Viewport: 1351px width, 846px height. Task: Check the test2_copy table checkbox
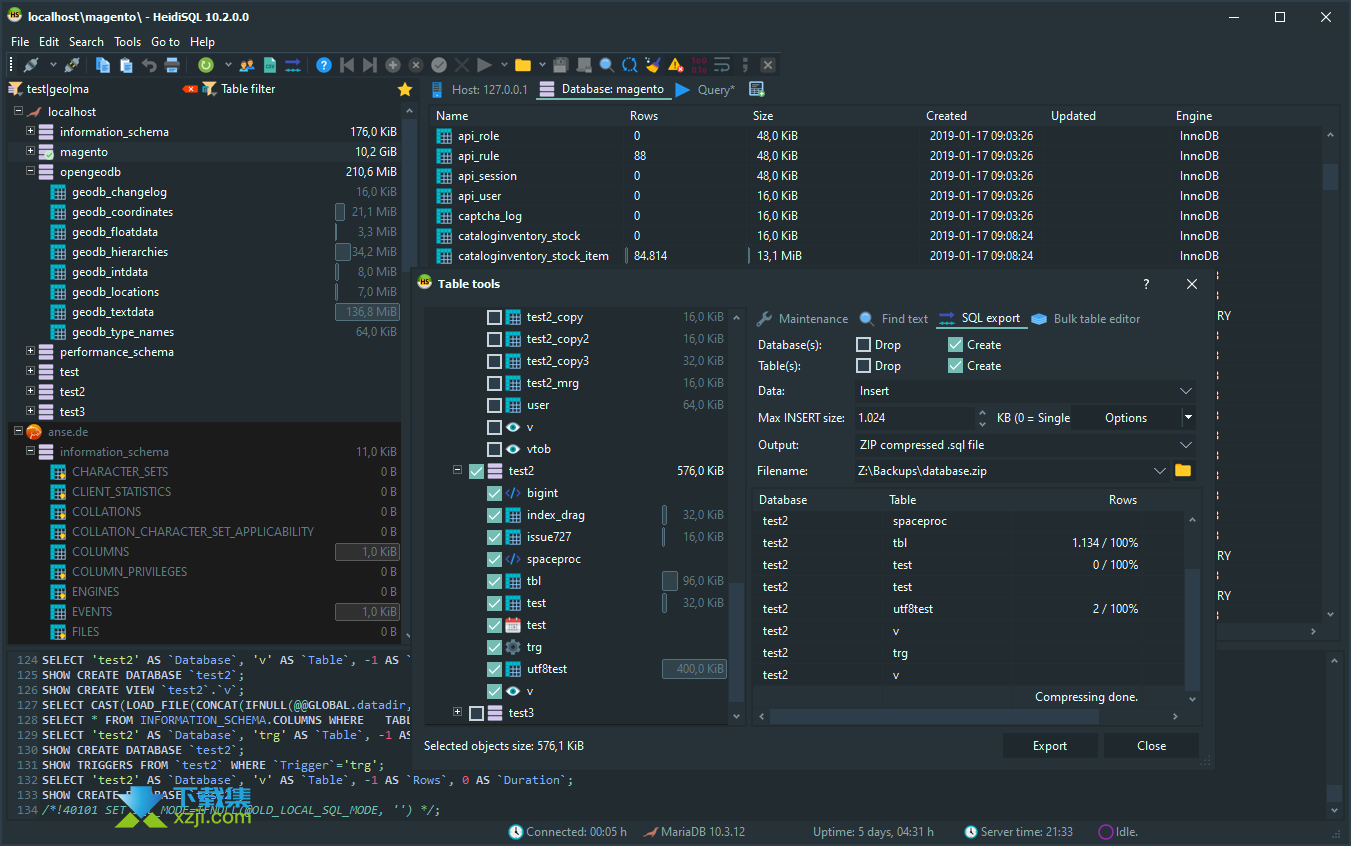494,317
